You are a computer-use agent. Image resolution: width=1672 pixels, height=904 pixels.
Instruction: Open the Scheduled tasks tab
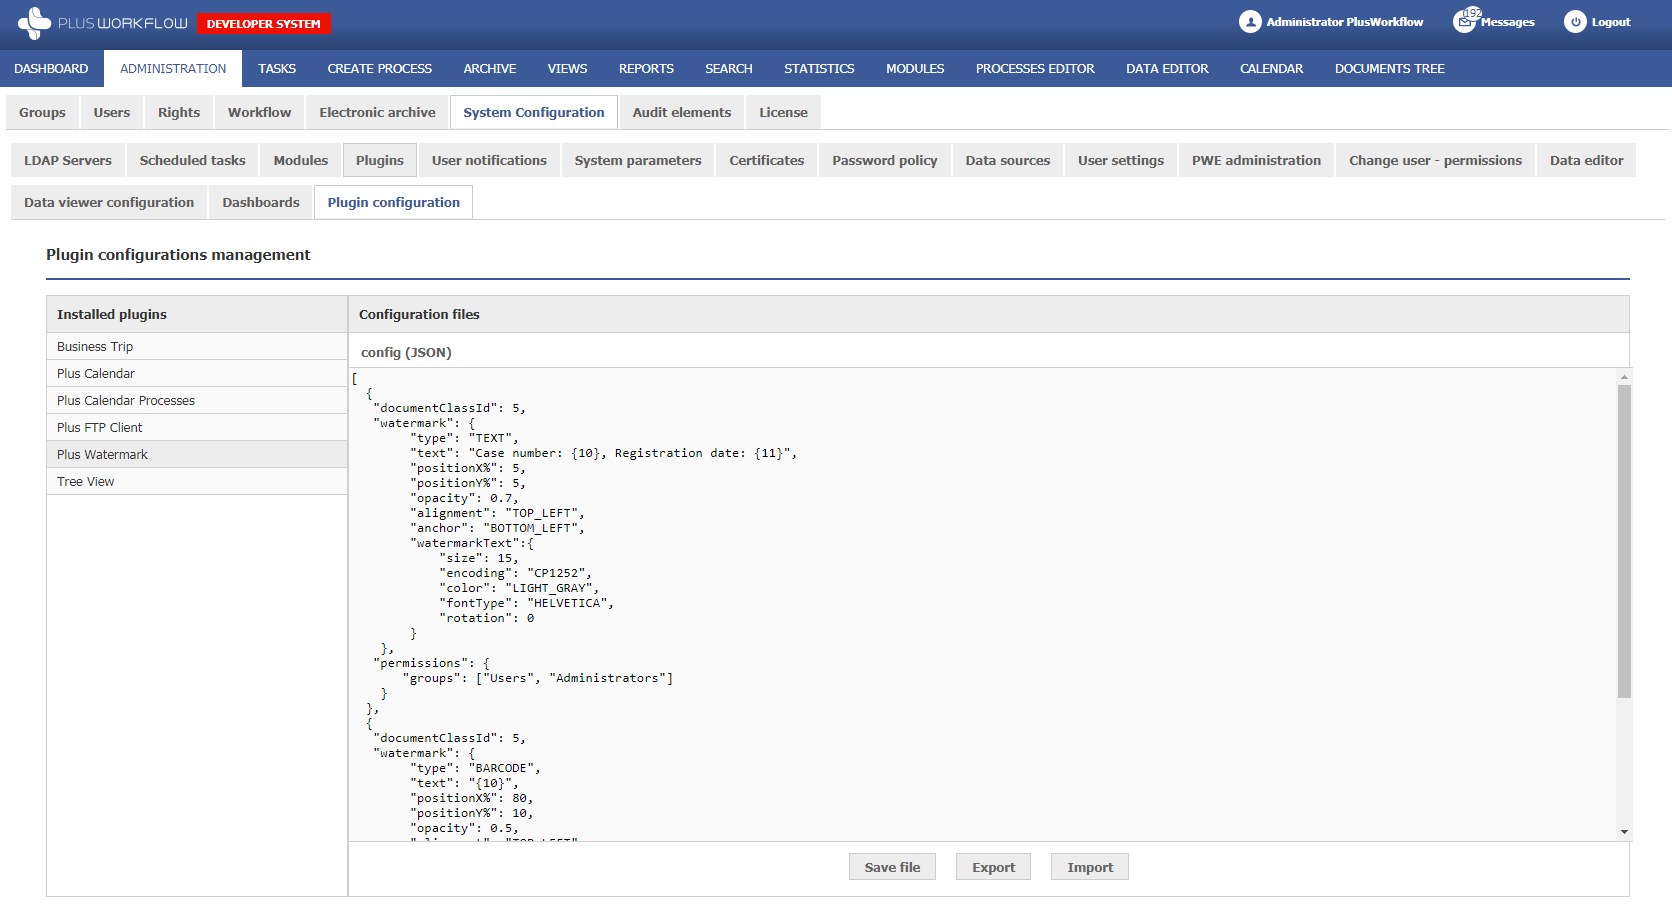click(x=193, y=160)
